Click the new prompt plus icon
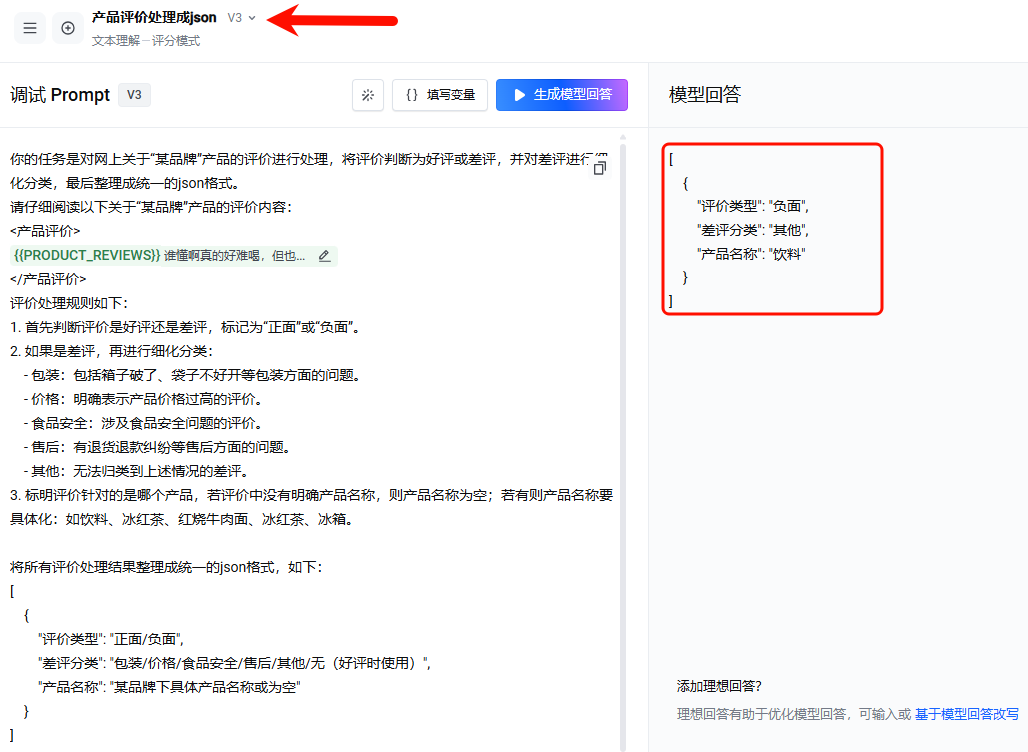 68,28
